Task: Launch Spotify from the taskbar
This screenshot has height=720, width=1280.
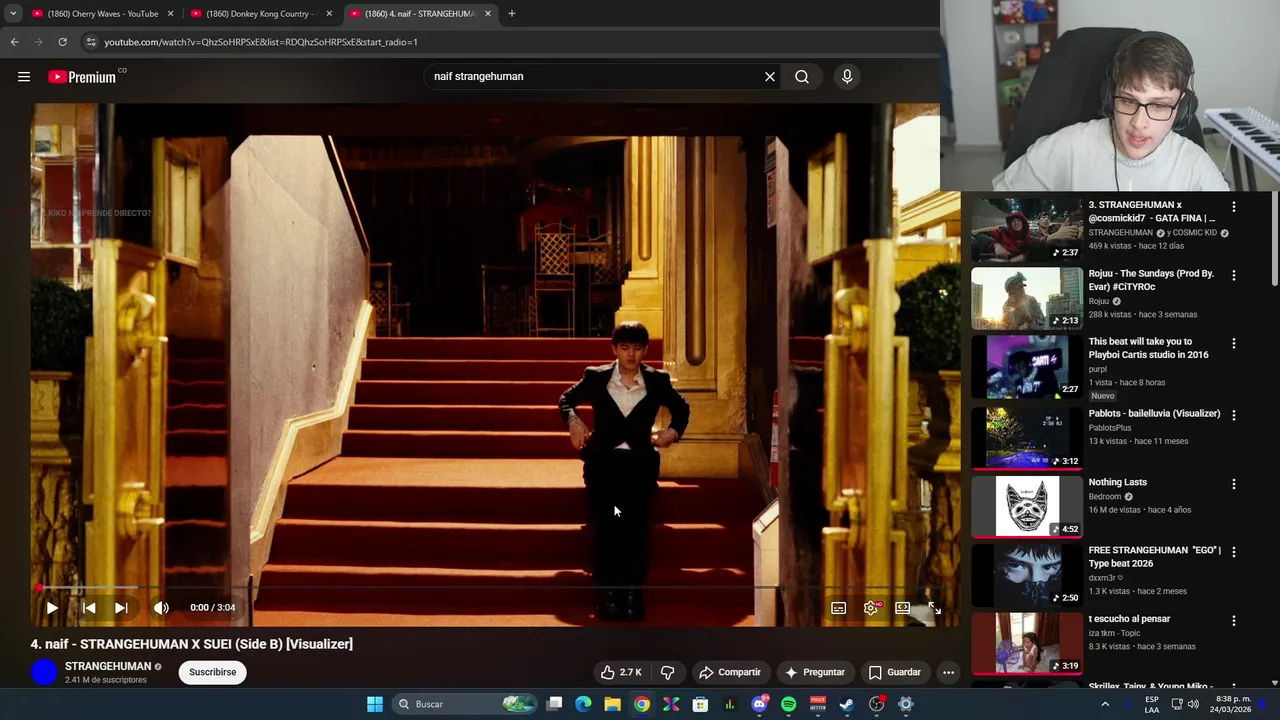Action: [788, 704]
